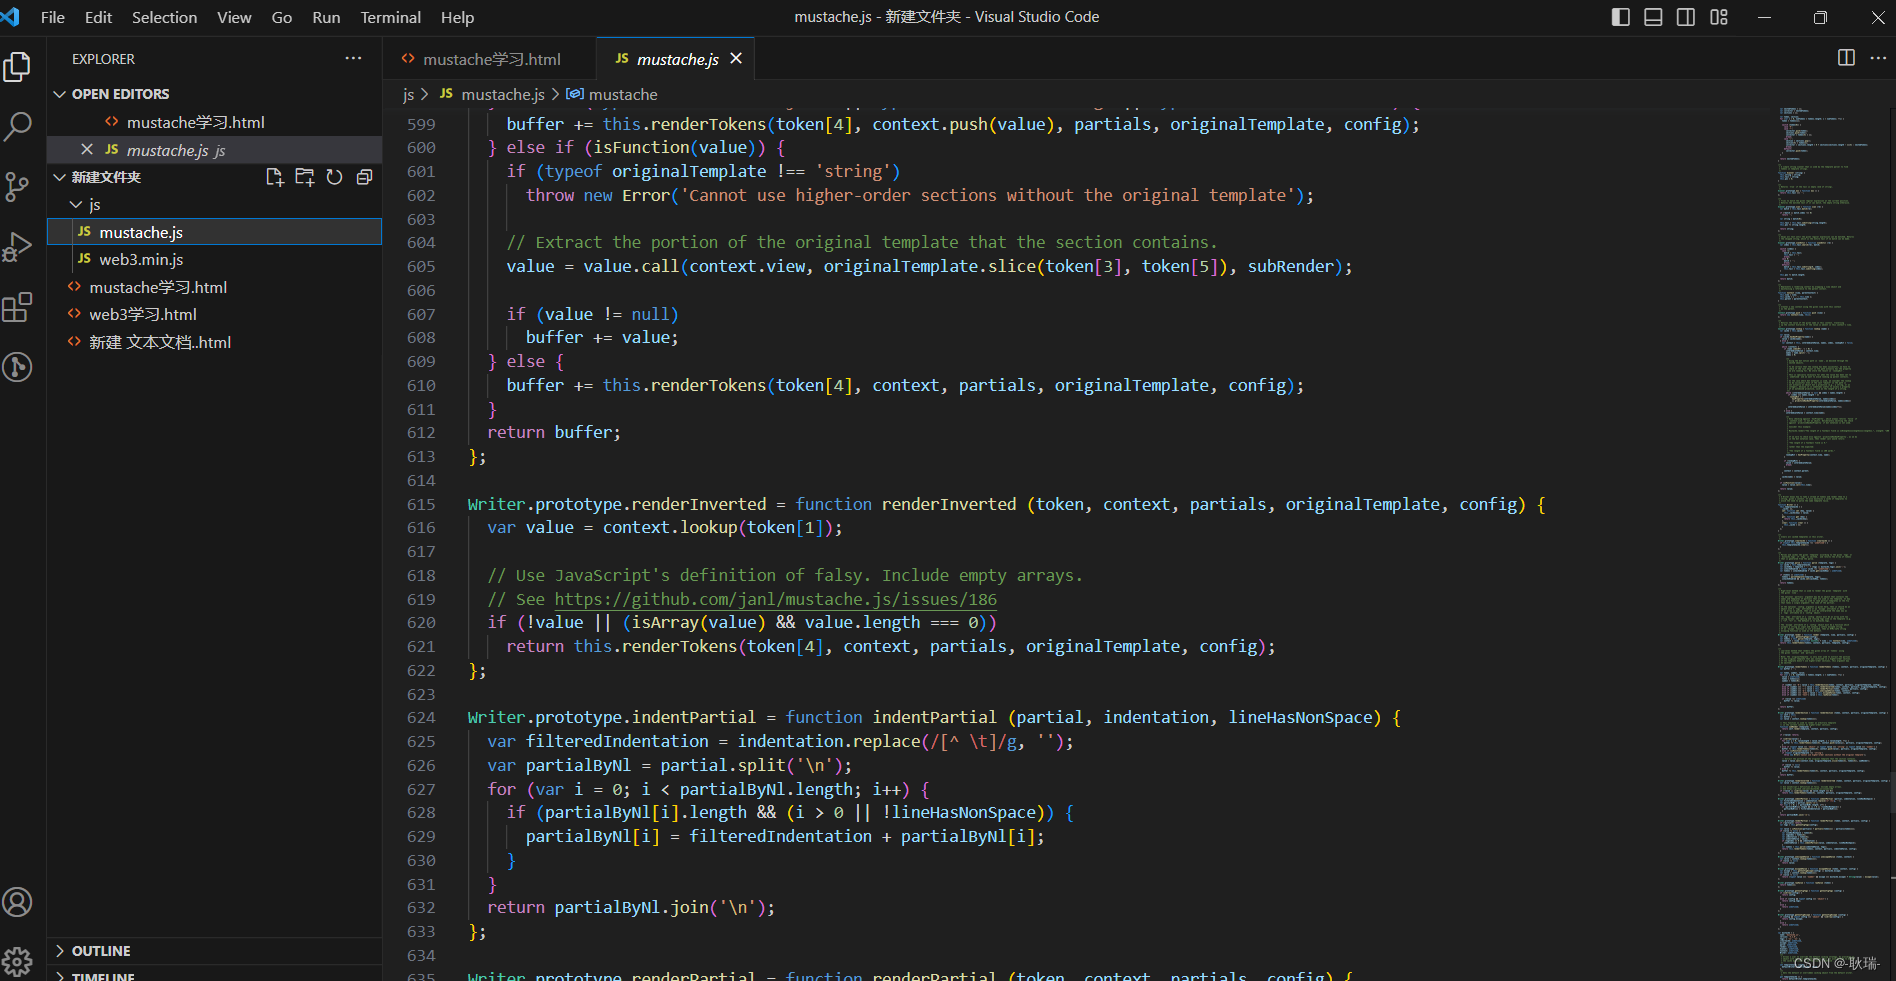This screenshot has width=1896, height=981.
Task: Open the Edit menu
Action: click(x=98, y=17)
